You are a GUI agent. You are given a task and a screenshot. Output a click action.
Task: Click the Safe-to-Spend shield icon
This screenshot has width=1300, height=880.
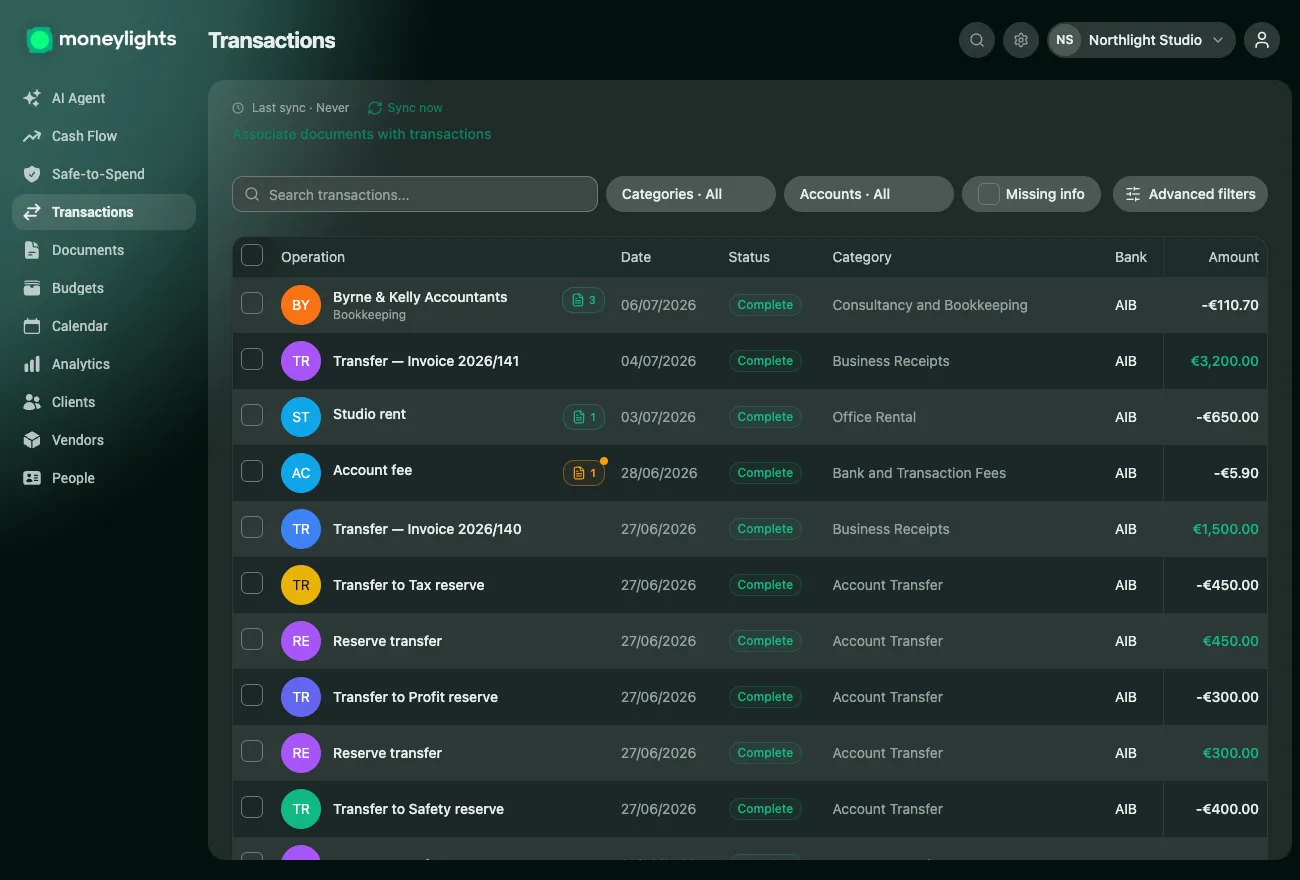(x=32, y=174)
